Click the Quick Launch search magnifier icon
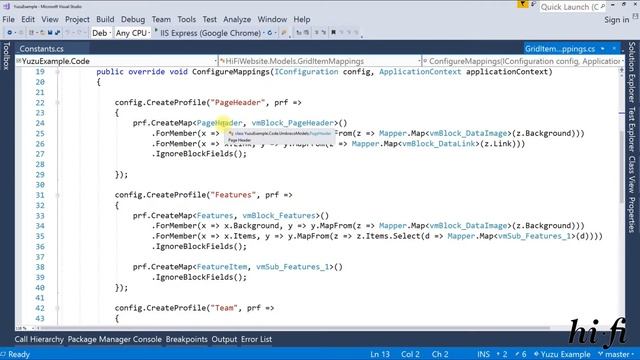 click(603, 7)
